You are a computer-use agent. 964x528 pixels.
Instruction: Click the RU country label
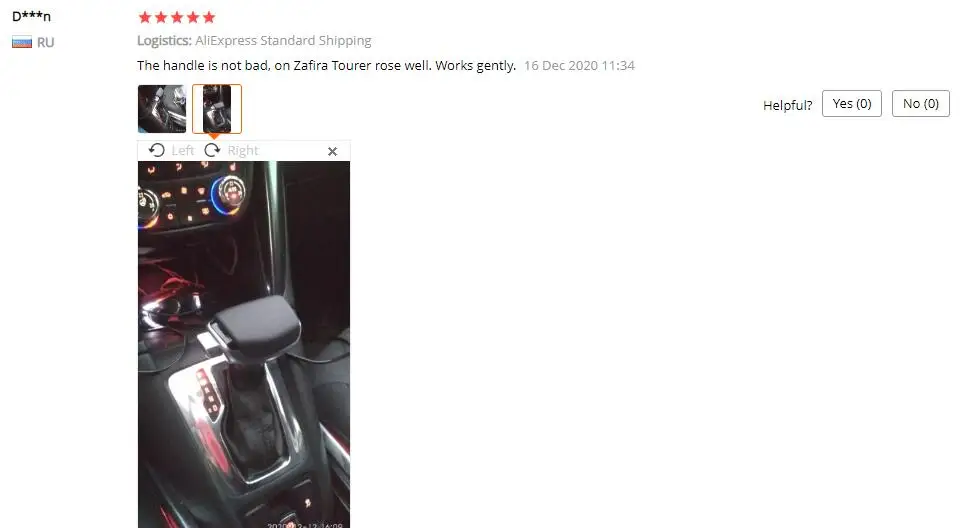(45, 42)
